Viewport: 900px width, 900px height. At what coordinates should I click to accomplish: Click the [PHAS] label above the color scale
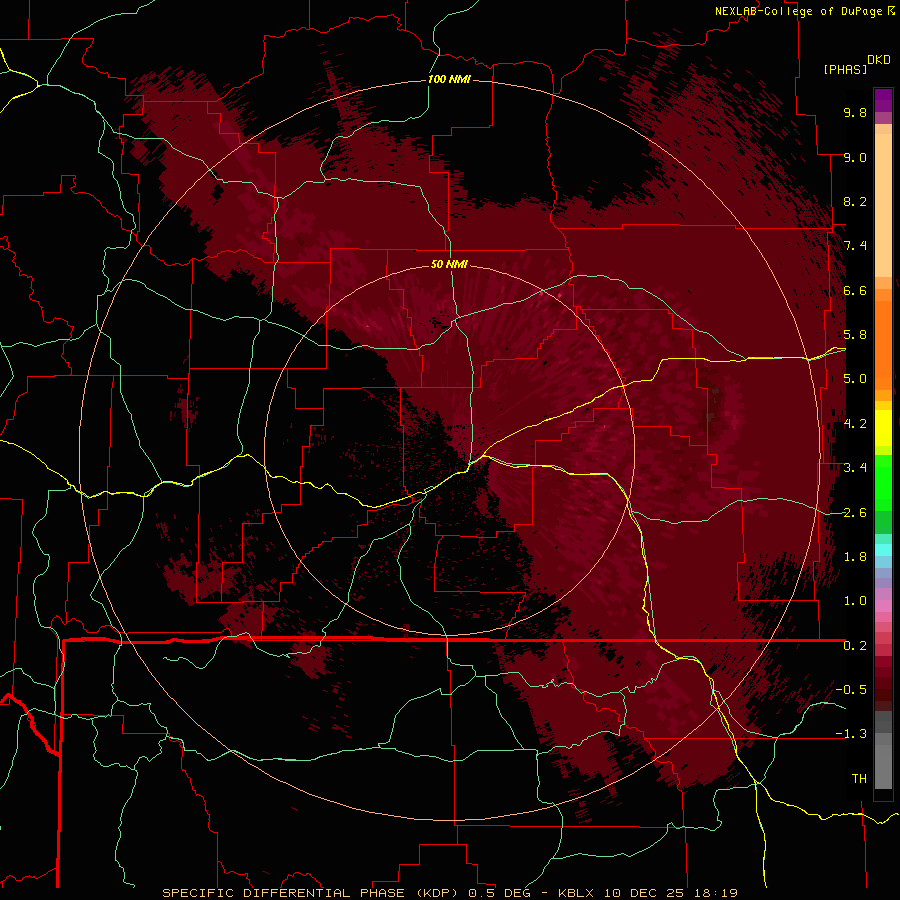tap(845, 69)
